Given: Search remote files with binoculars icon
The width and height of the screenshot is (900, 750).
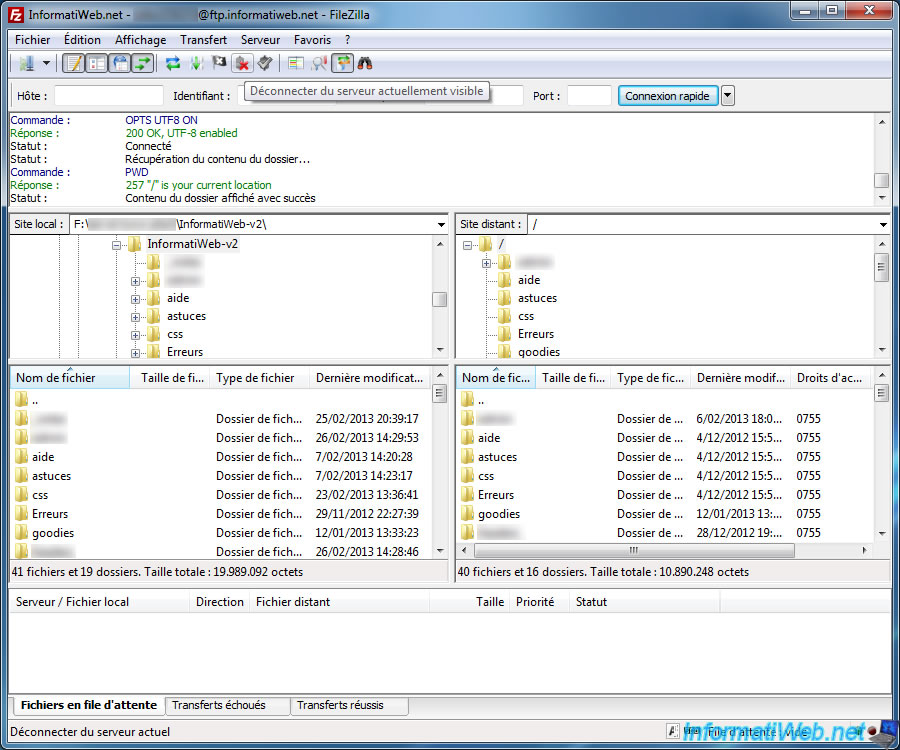Looking at the screenshot, I should [365, 63].
